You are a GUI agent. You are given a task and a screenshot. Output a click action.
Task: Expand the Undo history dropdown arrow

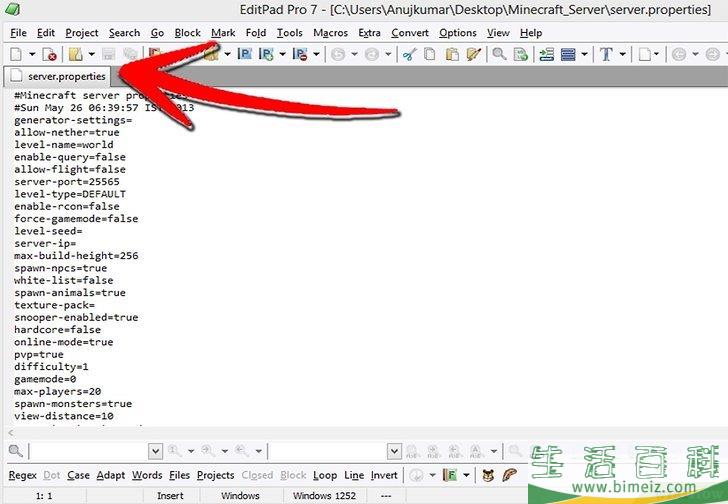click(x=354, y=54)
